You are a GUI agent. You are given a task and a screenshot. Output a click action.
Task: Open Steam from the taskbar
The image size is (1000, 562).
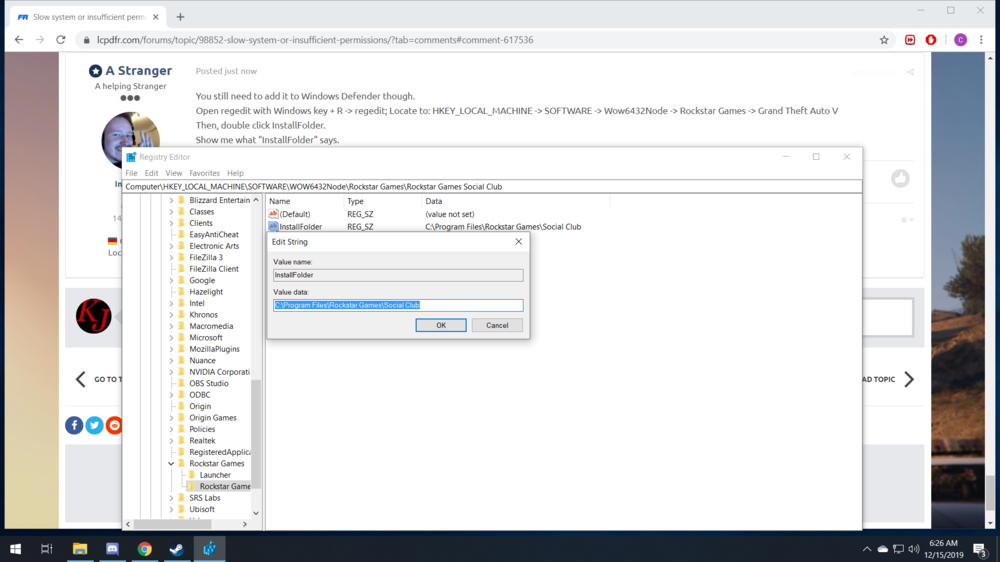(x=177, y=549)
